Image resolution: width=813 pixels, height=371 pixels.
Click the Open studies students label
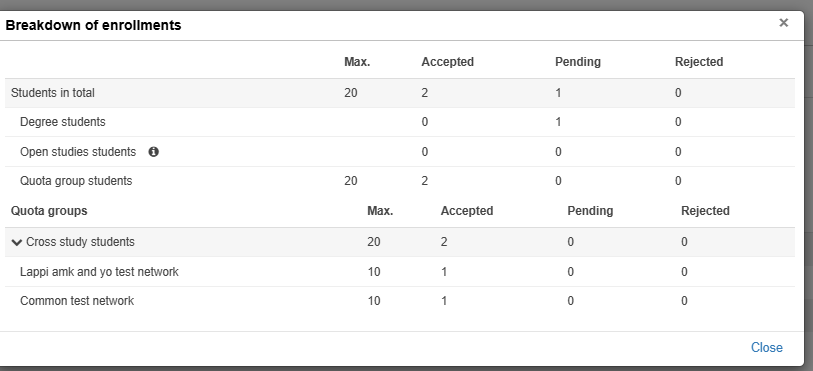(x=78, y=152)
